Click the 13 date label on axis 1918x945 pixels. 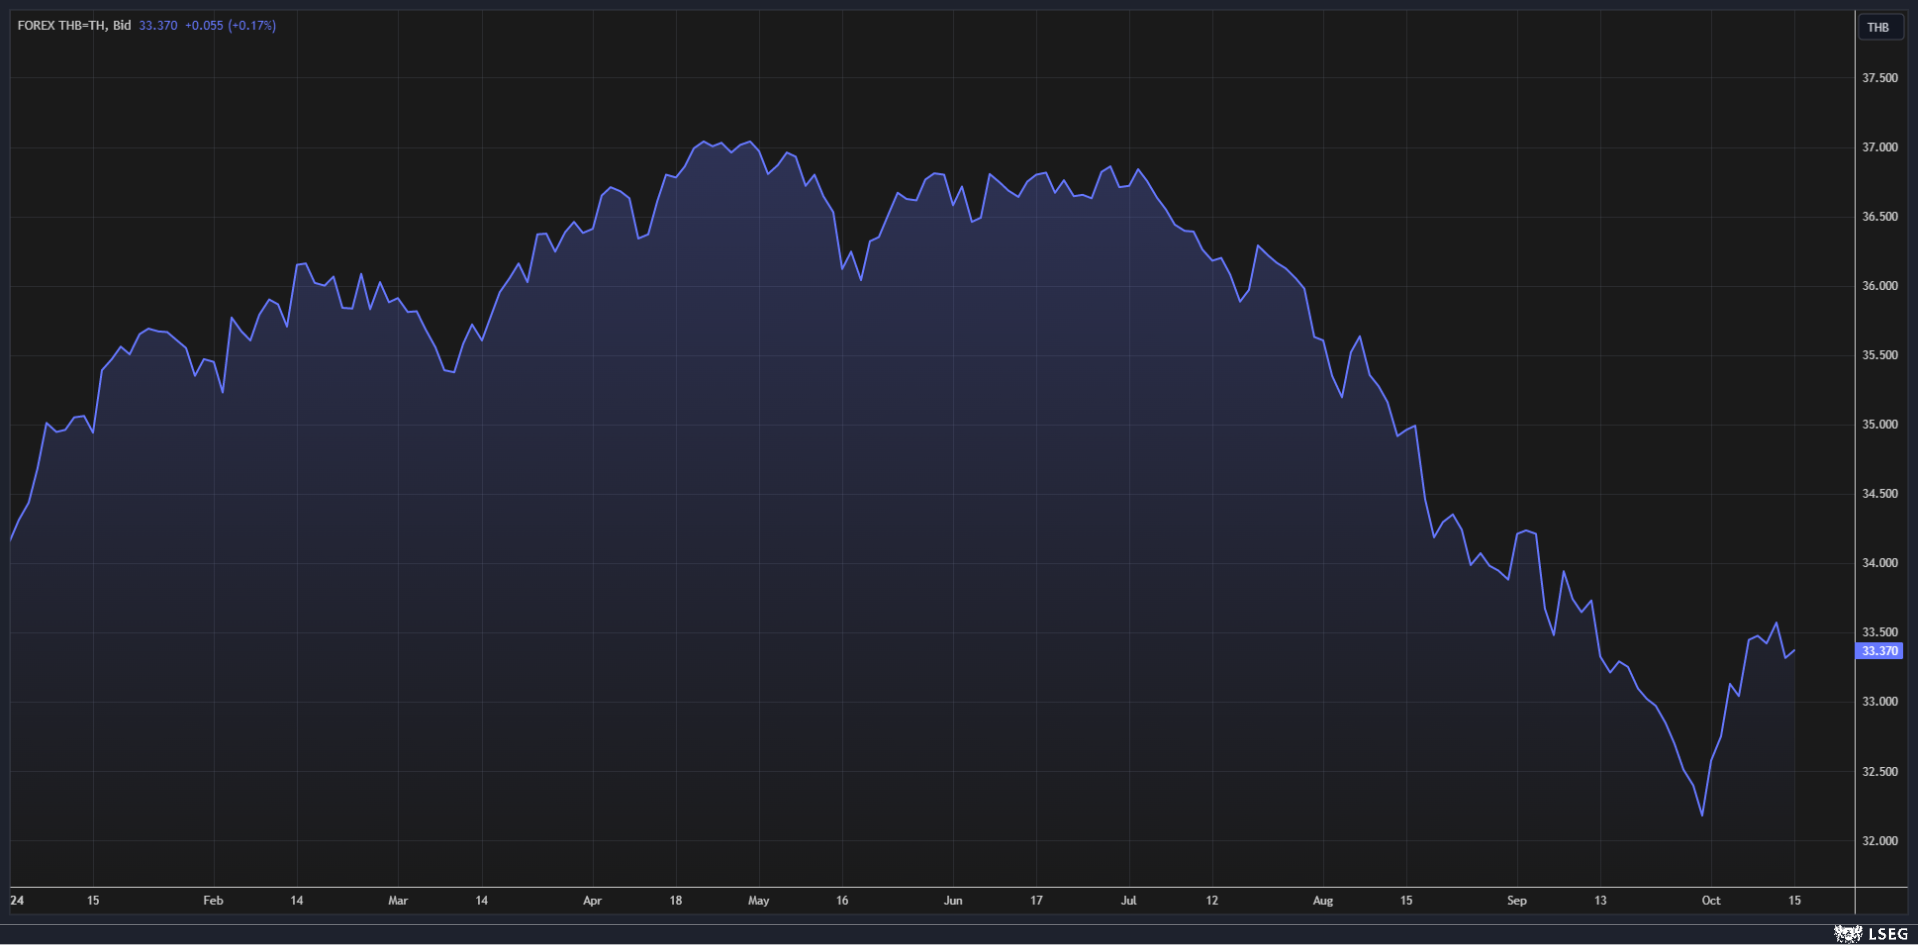point(1600,901)
